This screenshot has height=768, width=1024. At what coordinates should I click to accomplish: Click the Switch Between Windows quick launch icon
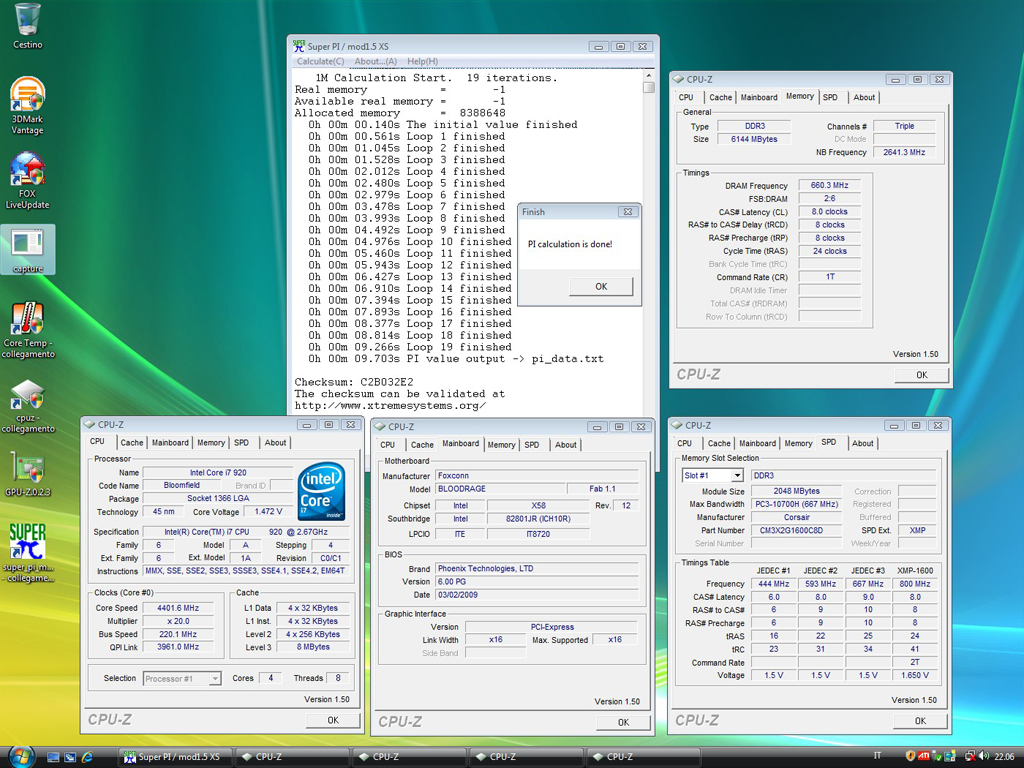tap(70, 757)
